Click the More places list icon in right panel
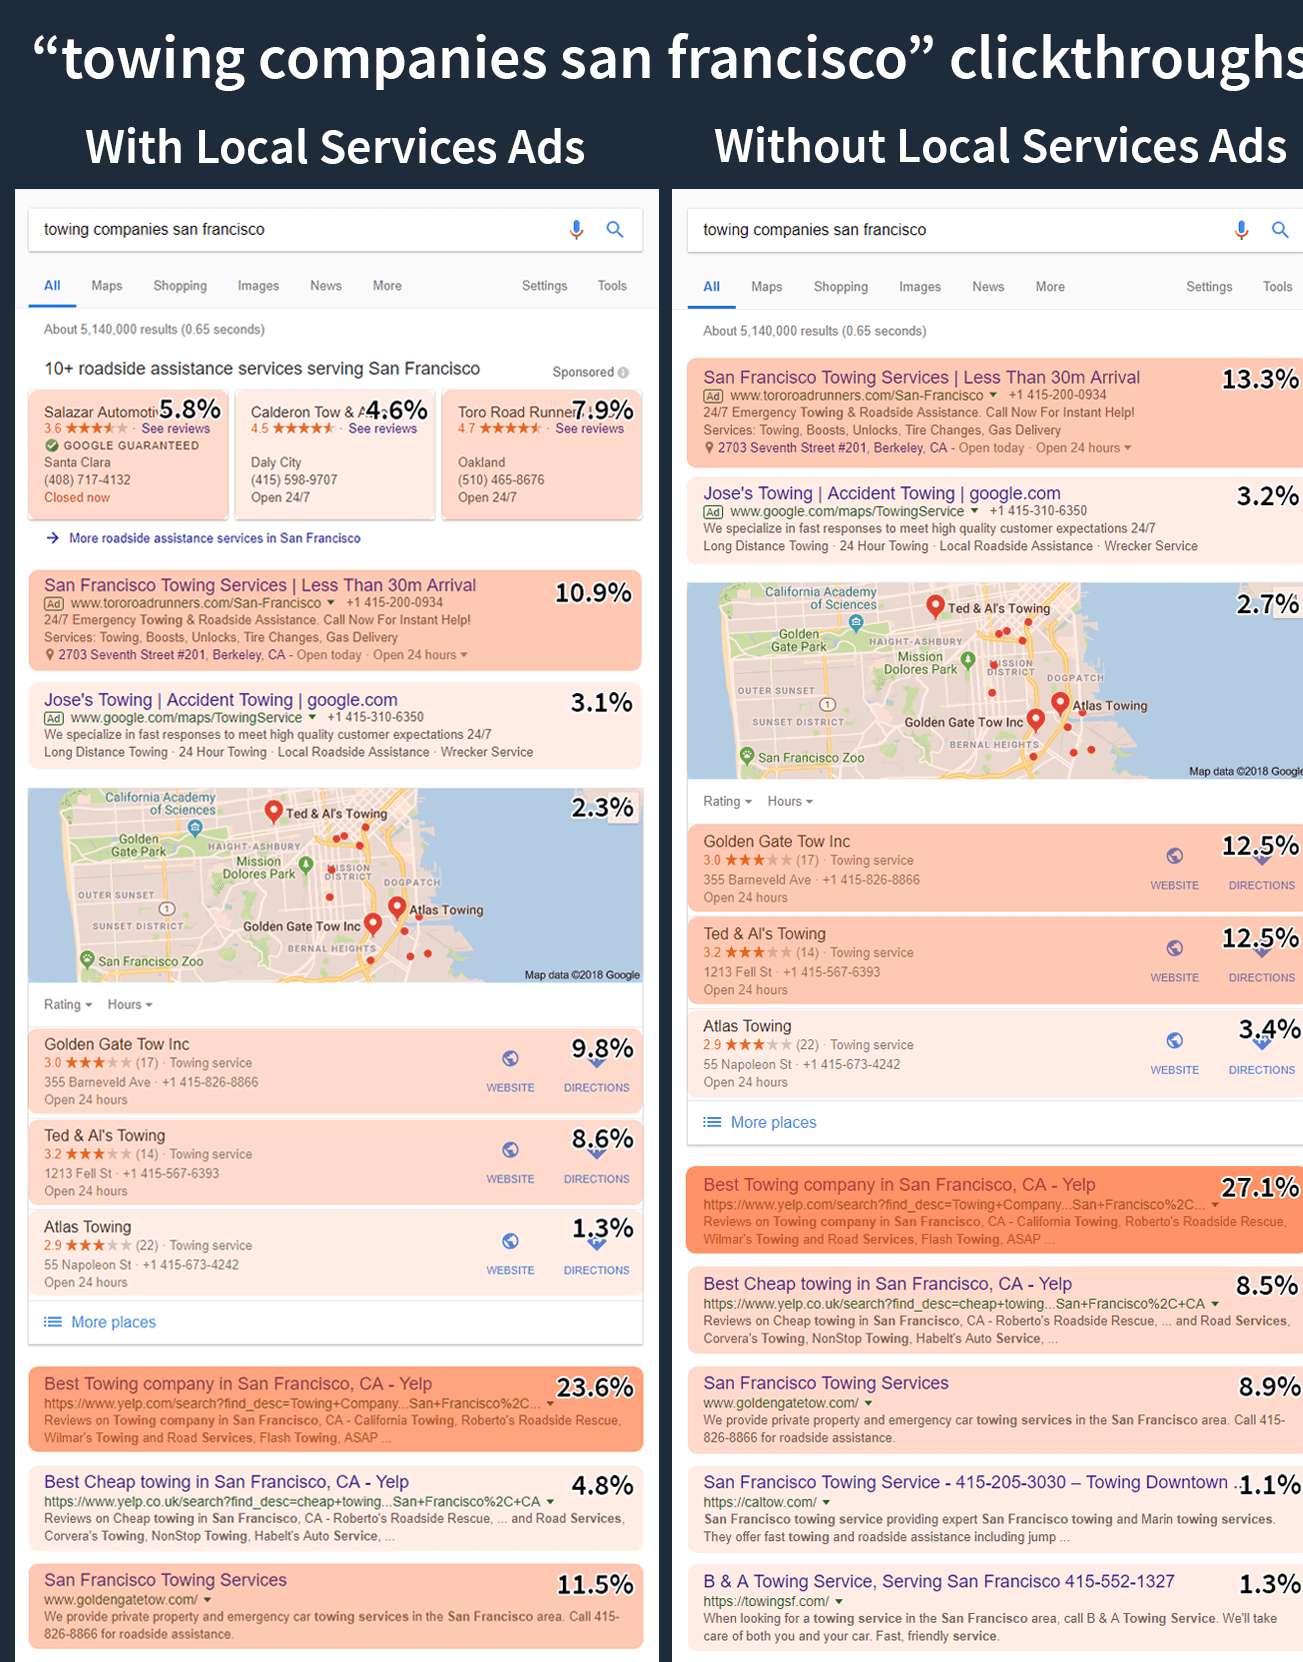Image resolution: width=1303 pixels, height=1662 pixels. [712, 1122]
